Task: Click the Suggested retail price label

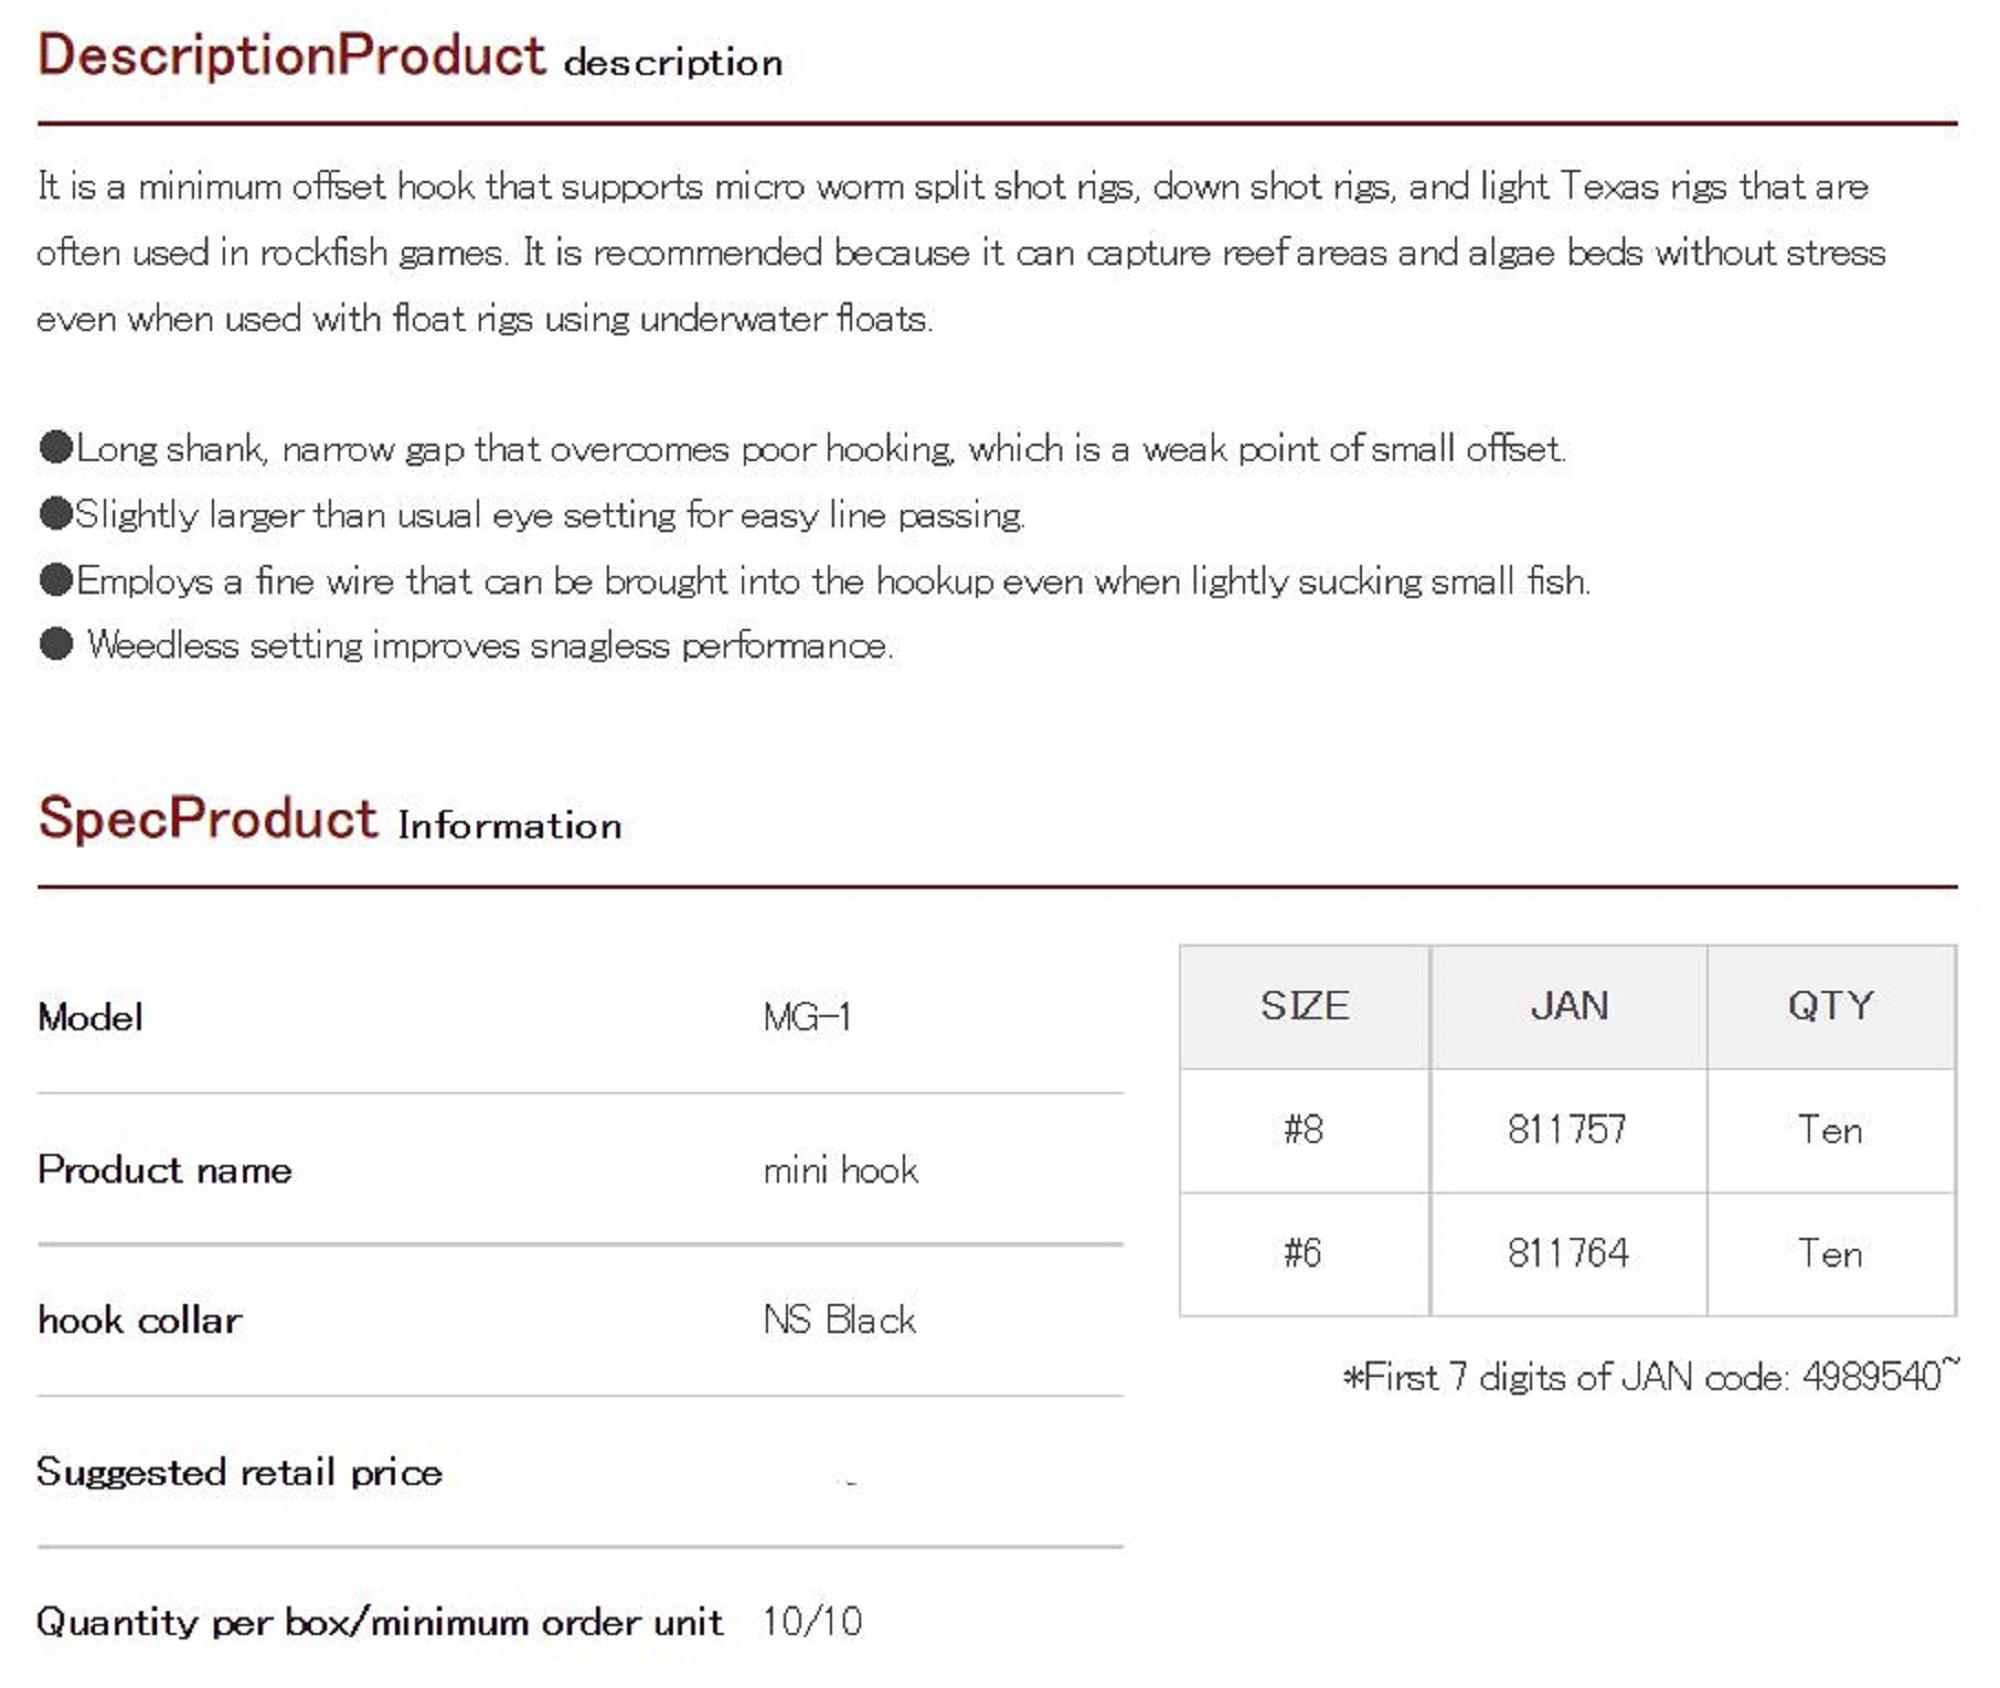Action: coord(239,1473)
